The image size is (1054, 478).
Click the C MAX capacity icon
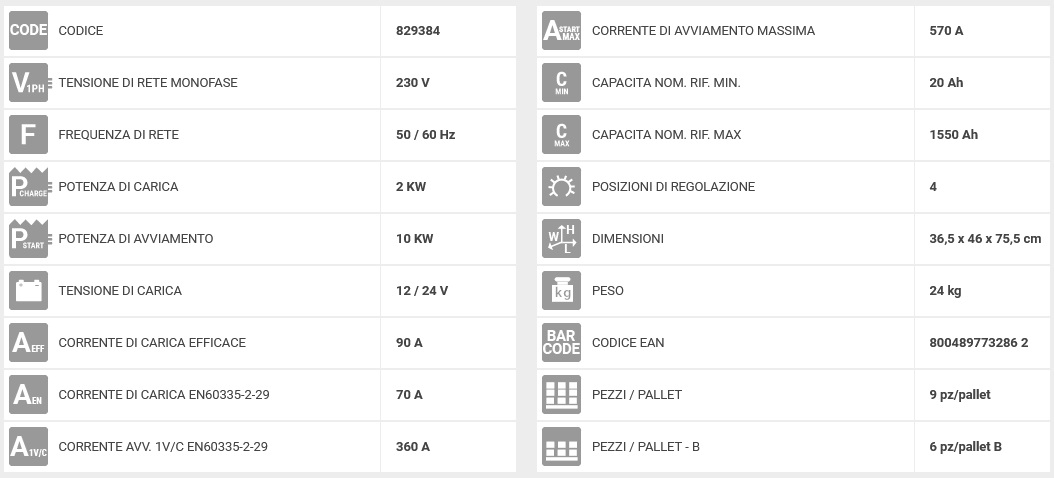click(x=561, y=135)
